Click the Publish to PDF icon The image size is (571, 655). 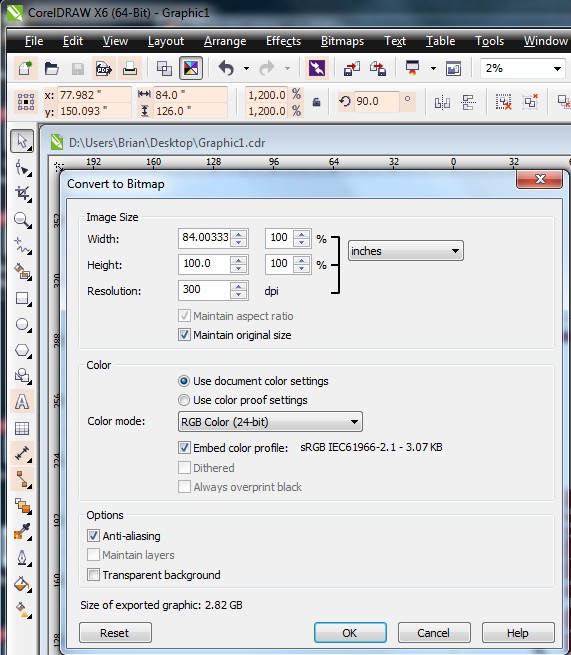tap(104, 68)
